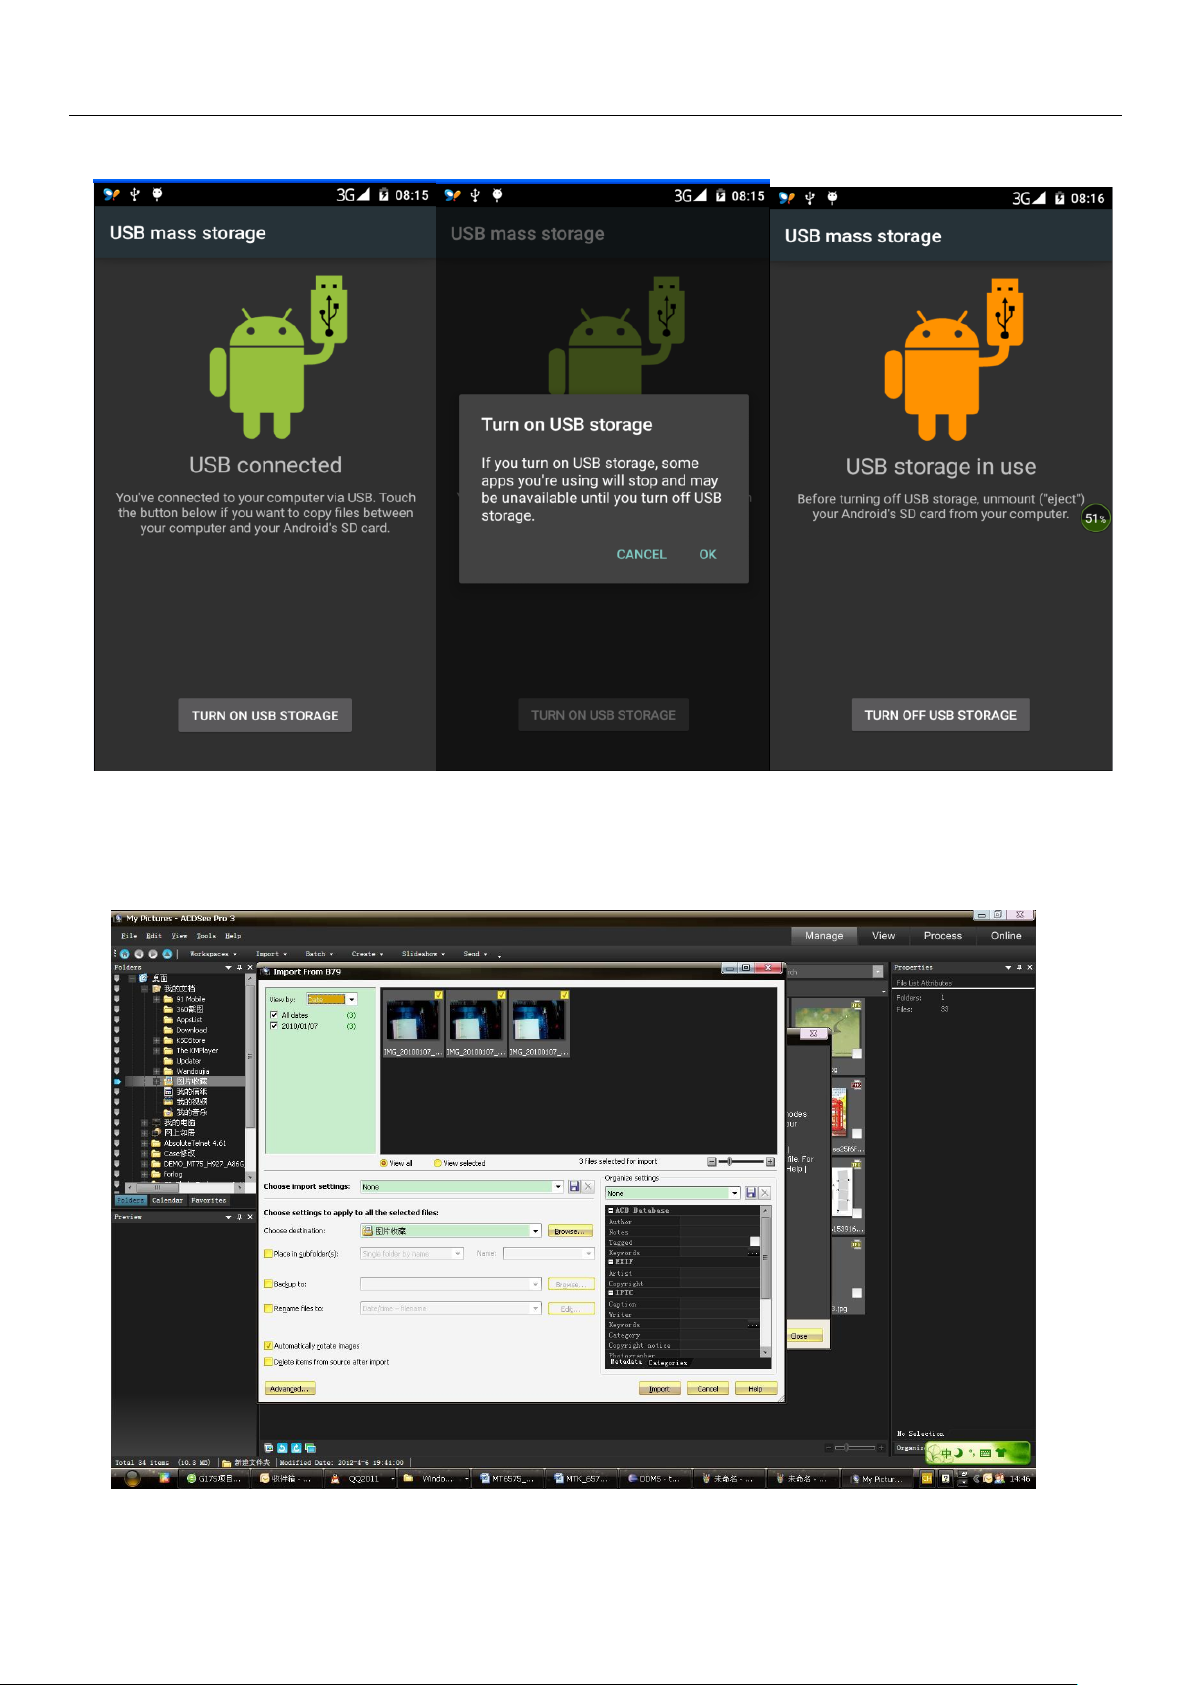This screenshot has width=1192, height=1685.
Task: Tap TURN ON USB STORAGE on the first phone screen
Action: coord(265,715)
